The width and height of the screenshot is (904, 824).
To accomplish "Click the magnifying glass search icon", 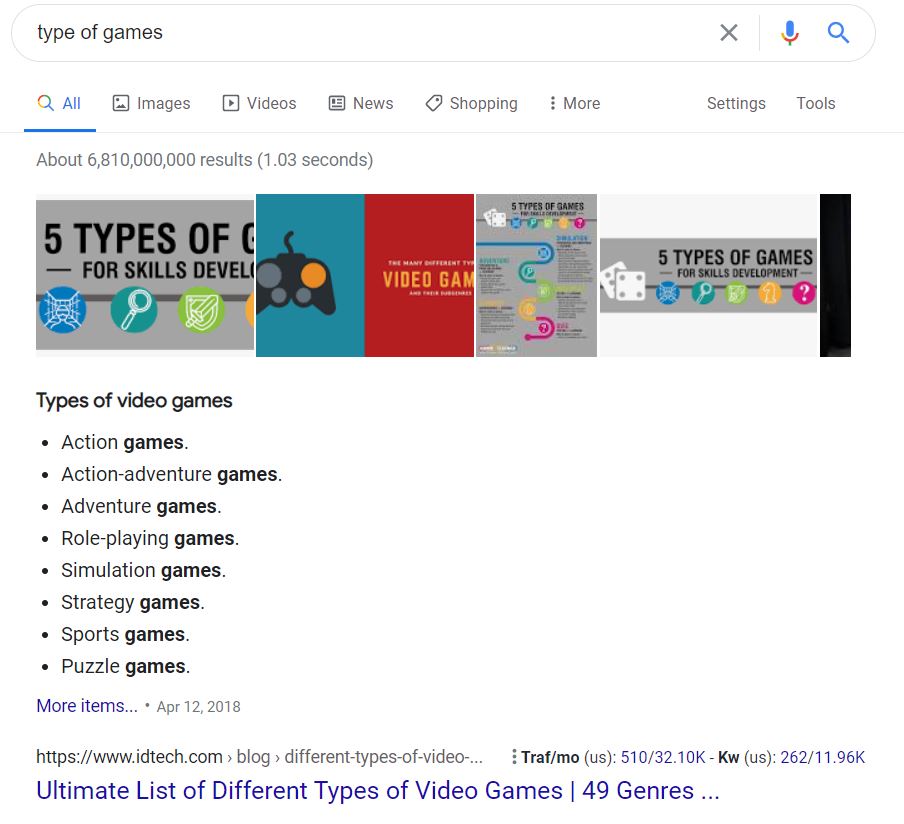I will tap(838, 32).
